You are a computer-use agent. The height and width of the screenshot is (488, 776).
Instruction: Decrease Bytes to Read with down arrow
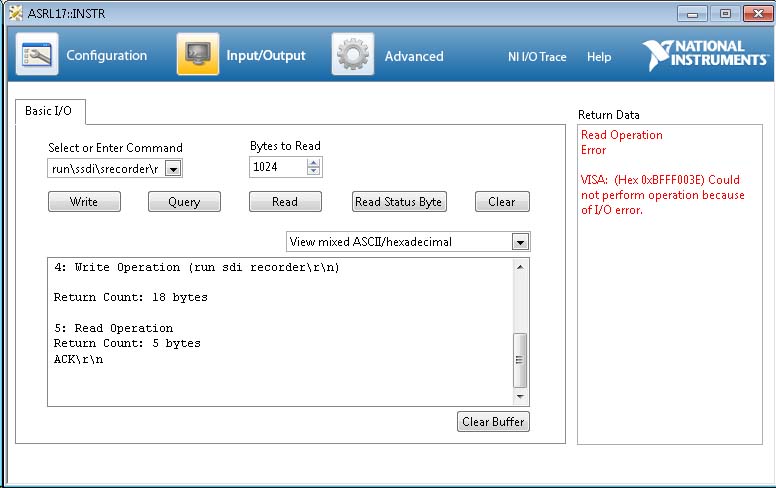313,171
